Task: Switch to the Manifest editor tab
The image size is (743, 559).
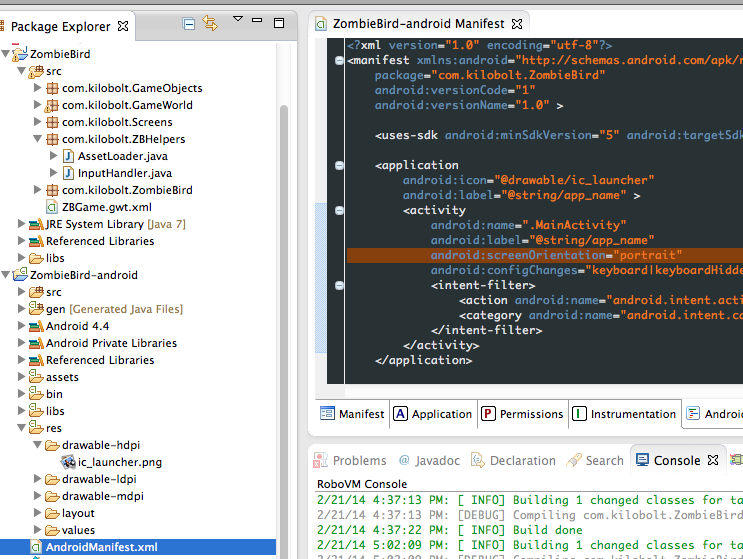Action: (352, 414)
